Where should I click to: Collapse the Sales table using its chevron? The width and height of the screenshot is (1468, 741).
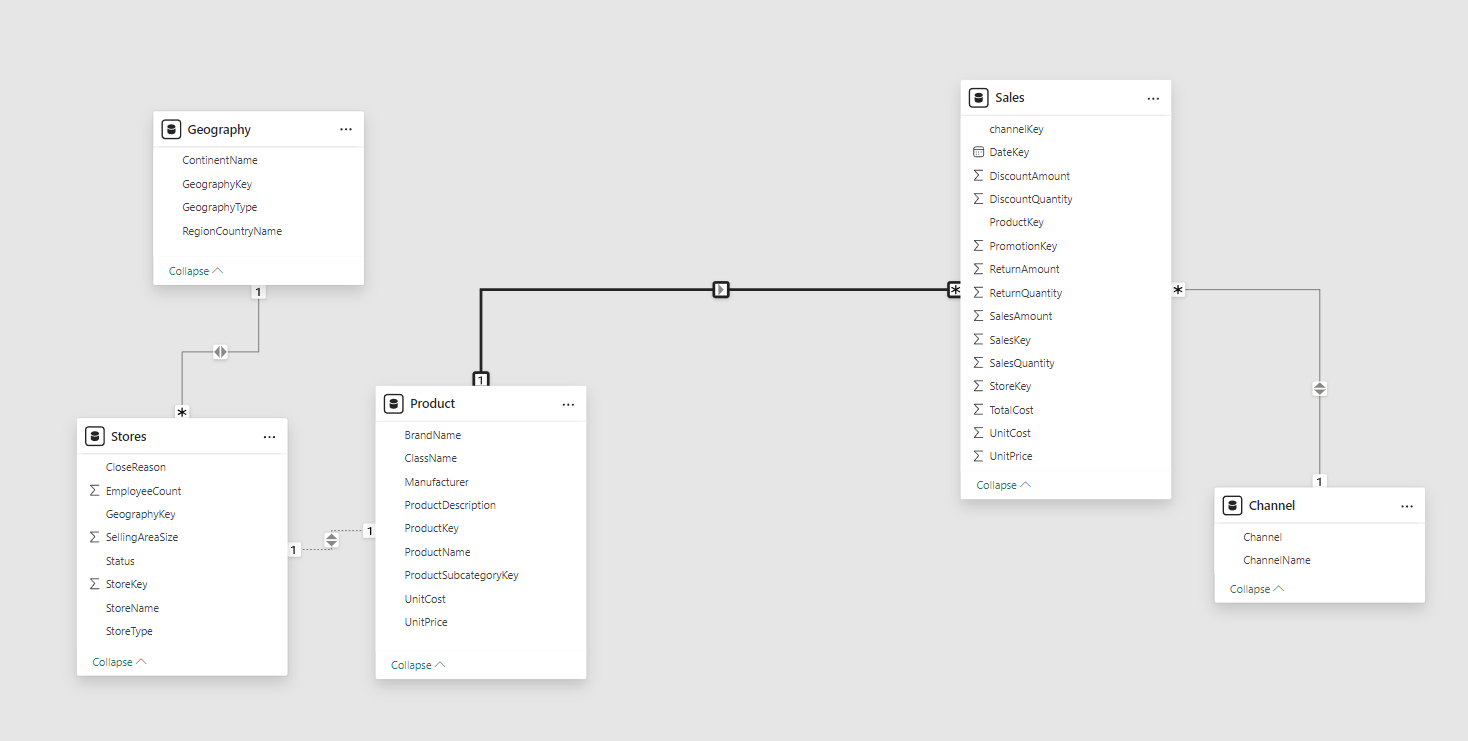[1002, 484]
